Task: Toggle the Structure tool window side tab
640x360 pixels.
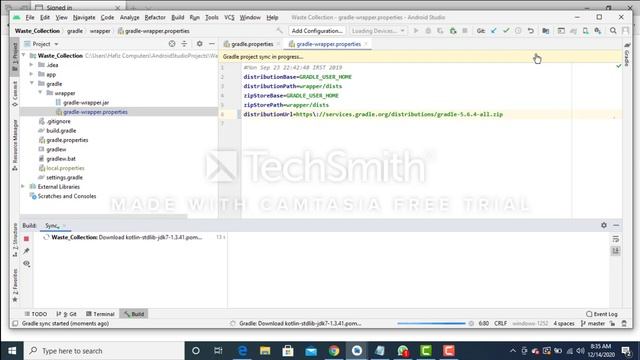Action: click(15, 240)
